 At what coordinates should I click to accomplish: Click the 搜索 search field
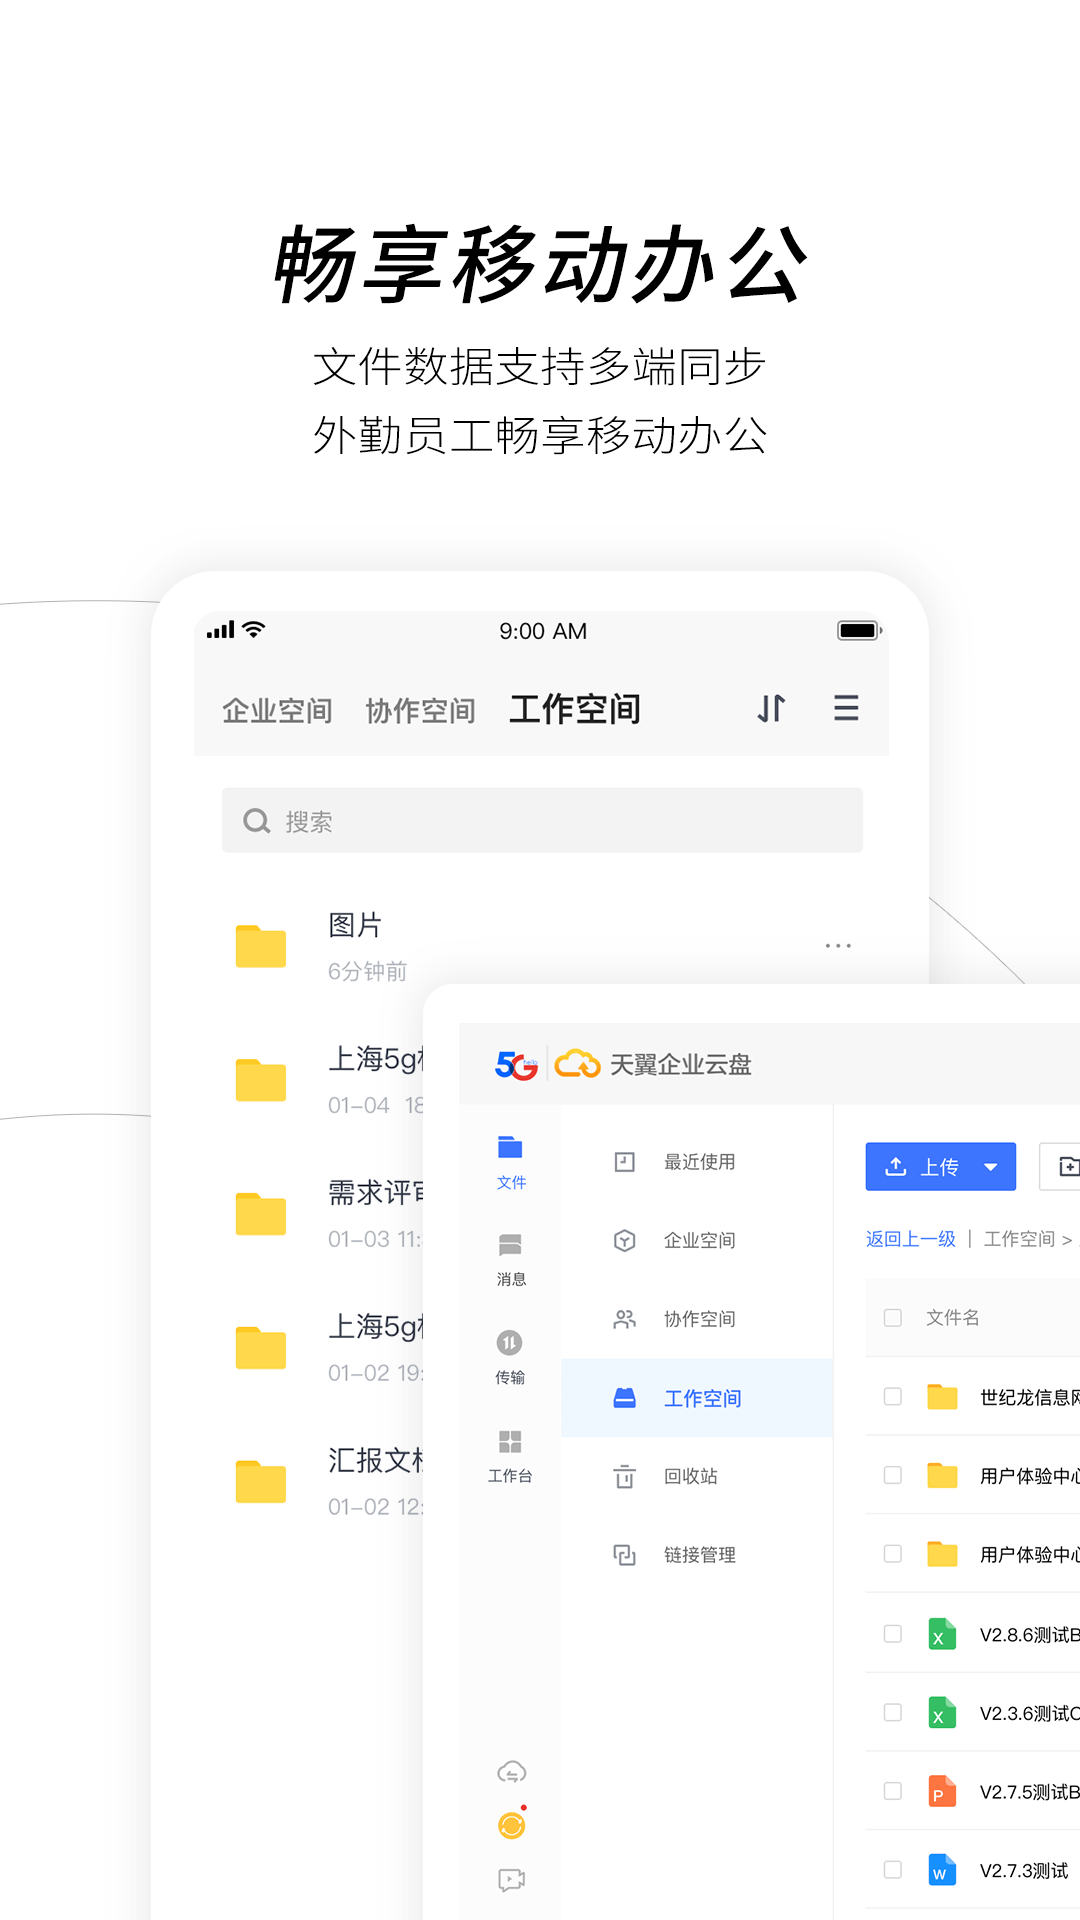coord(542,821)
